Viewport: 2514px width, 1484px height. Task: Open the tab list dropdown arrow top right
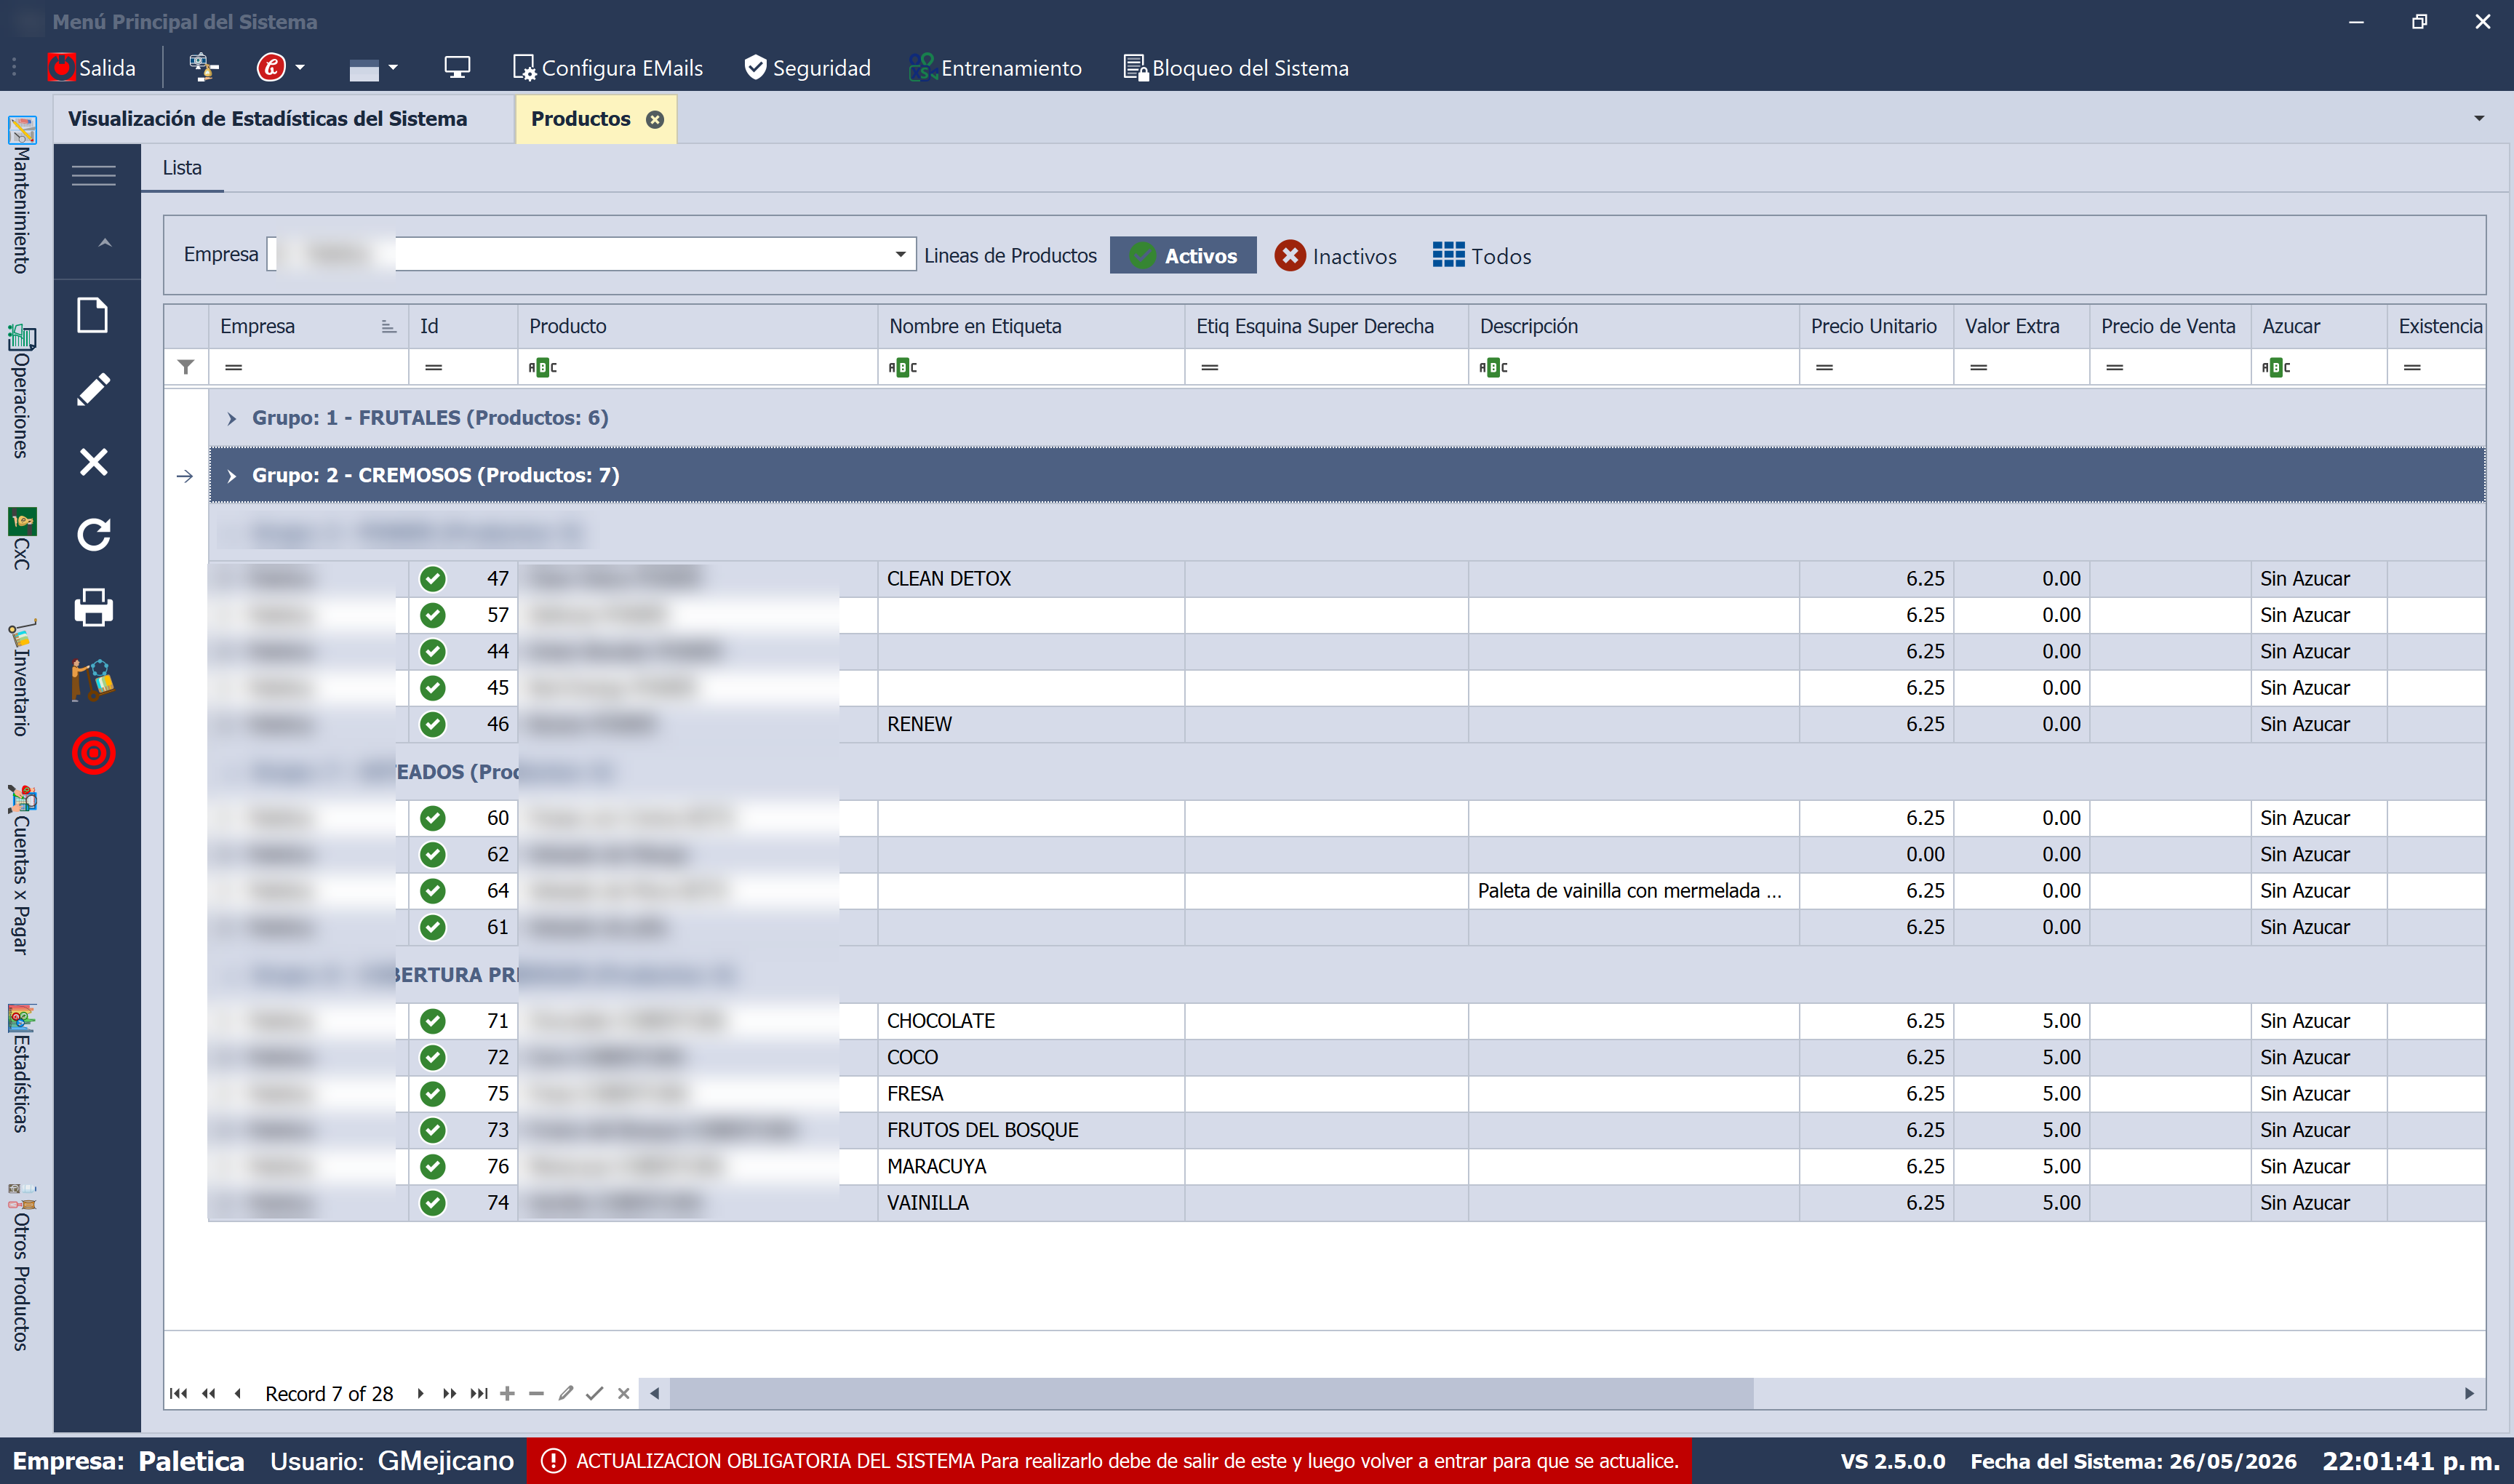click(2479, 118)
